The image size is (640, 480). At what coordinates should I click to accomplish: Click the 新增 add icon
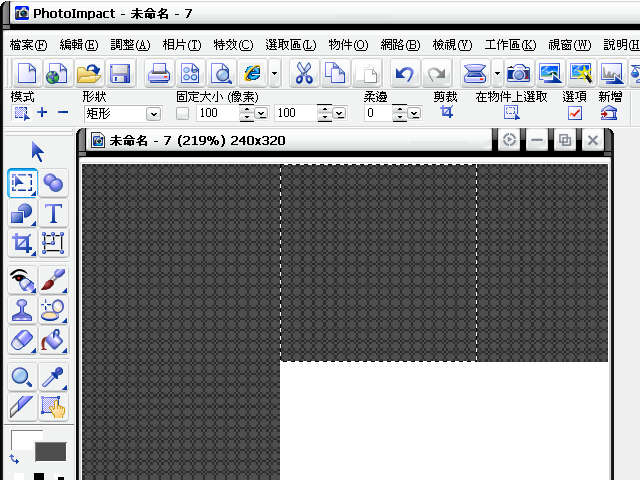click(x=609, y=113)
